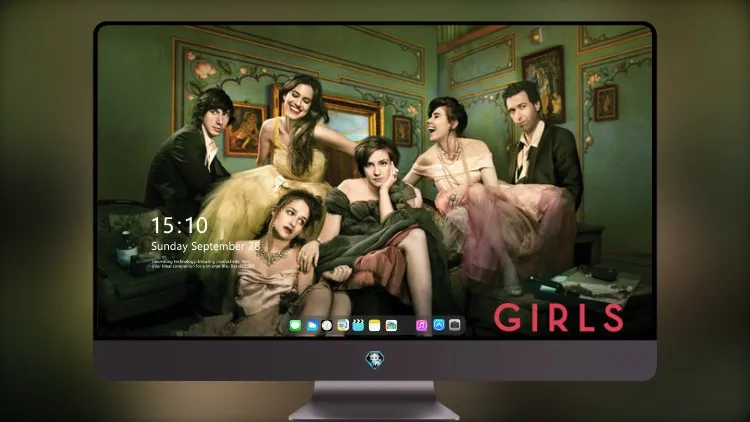
Task: Click the monitor's chin logo badge
Action: pyautogui.click(x=375, y=360)
